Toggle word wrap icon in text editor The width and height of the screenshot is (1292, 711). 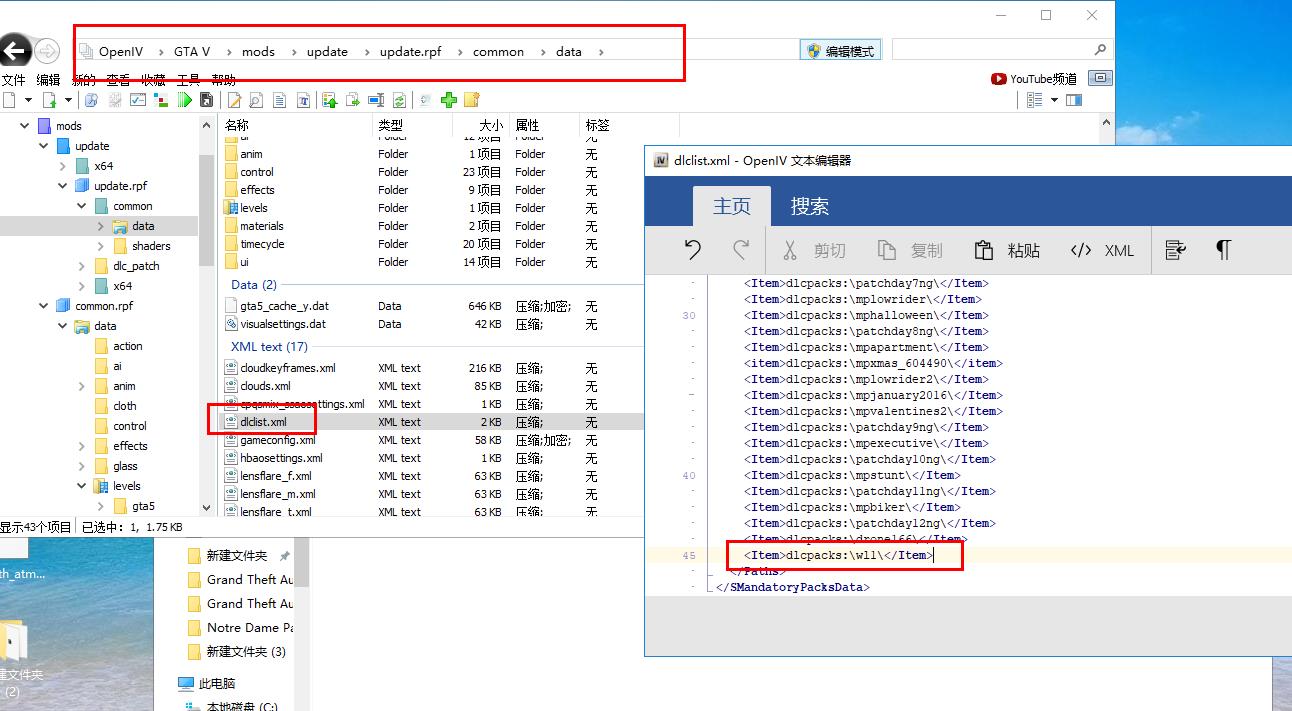point(1175,250)
